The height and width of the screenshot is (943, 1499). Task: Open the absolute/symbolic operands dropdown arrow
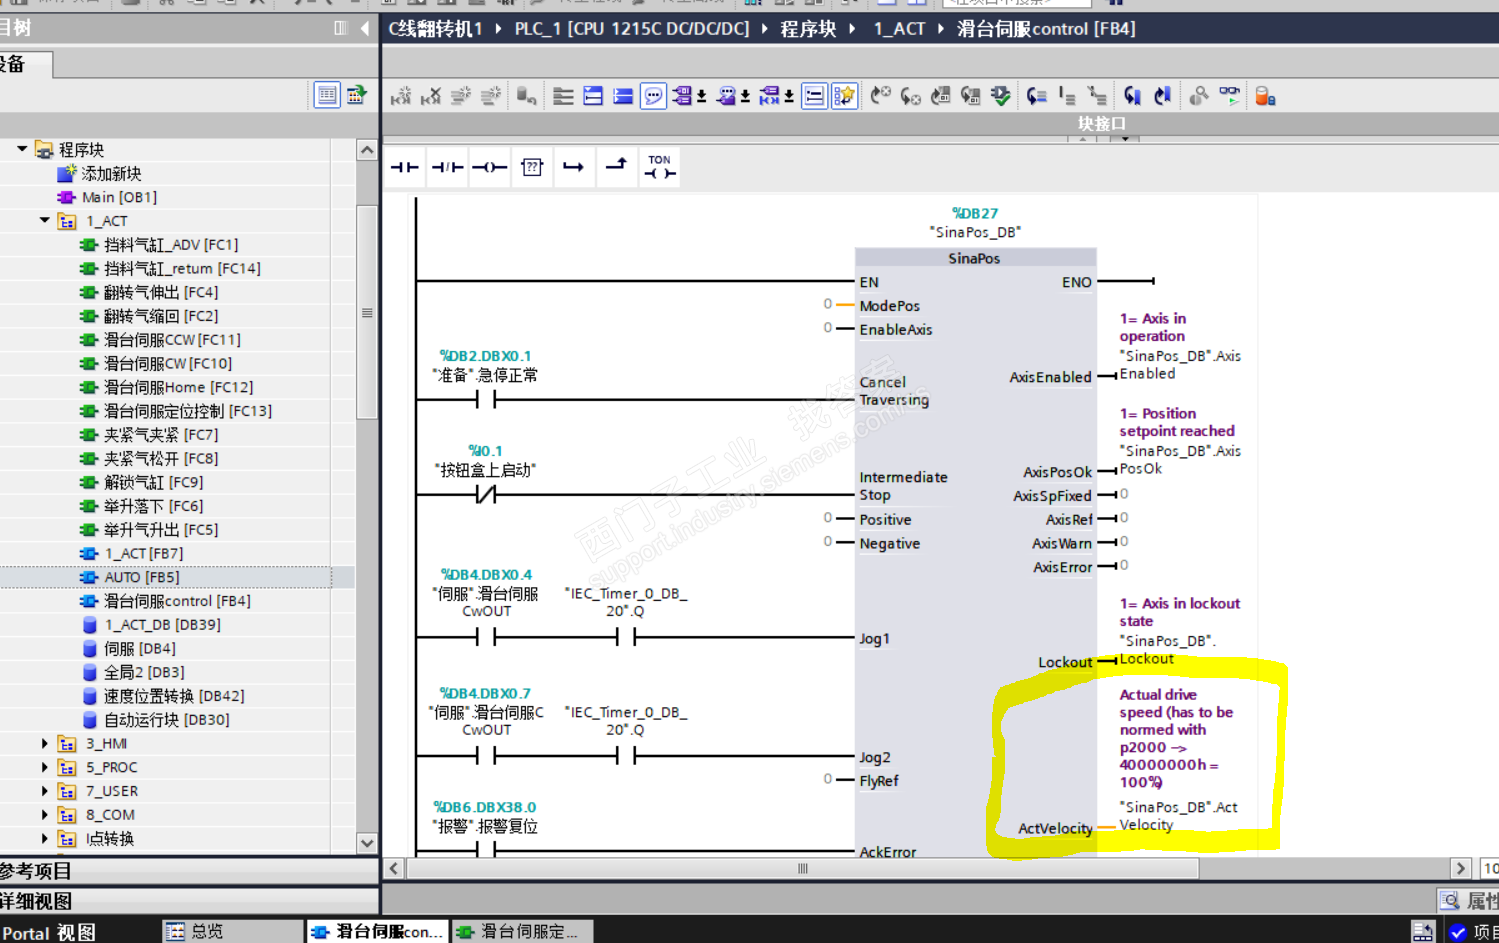[702, 96]
